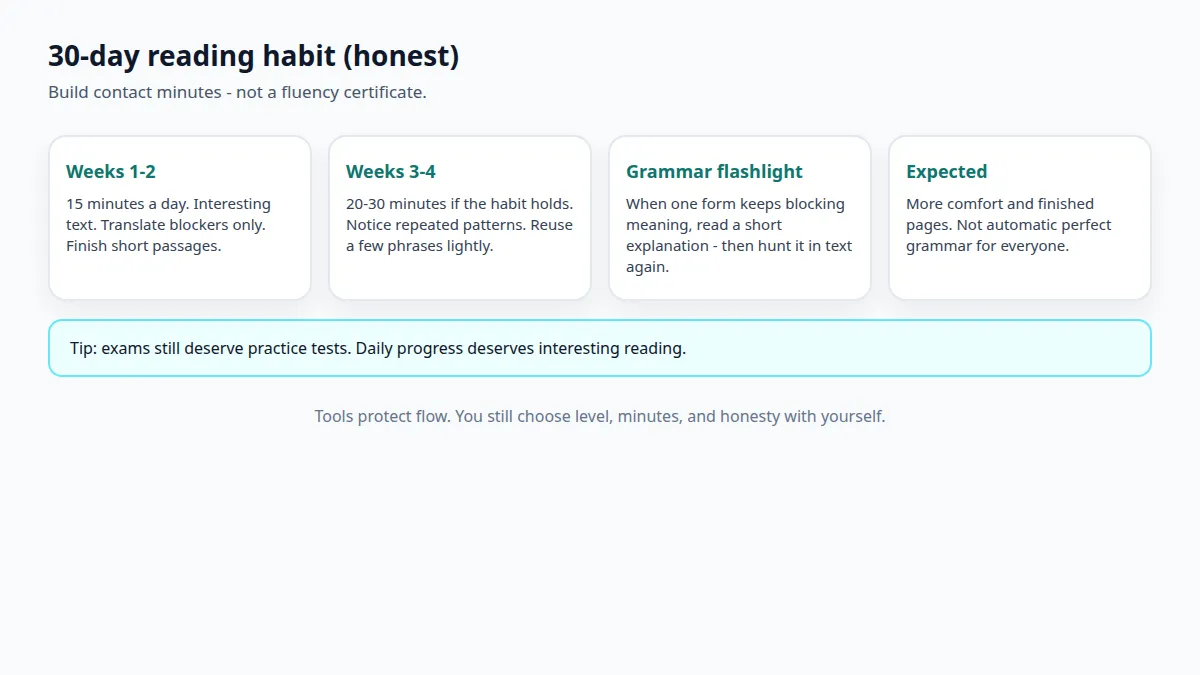Screen dimensions: 1200x675
Task: Click the 'Translate blockers only' line
Action: (x=183, y=225)
